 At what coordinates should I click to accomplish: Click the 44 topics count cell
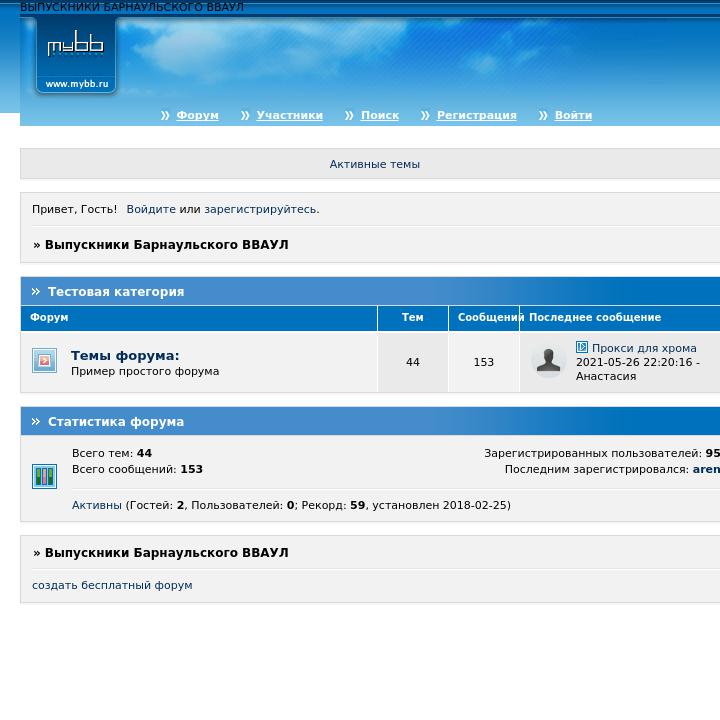tap(413, 362)
